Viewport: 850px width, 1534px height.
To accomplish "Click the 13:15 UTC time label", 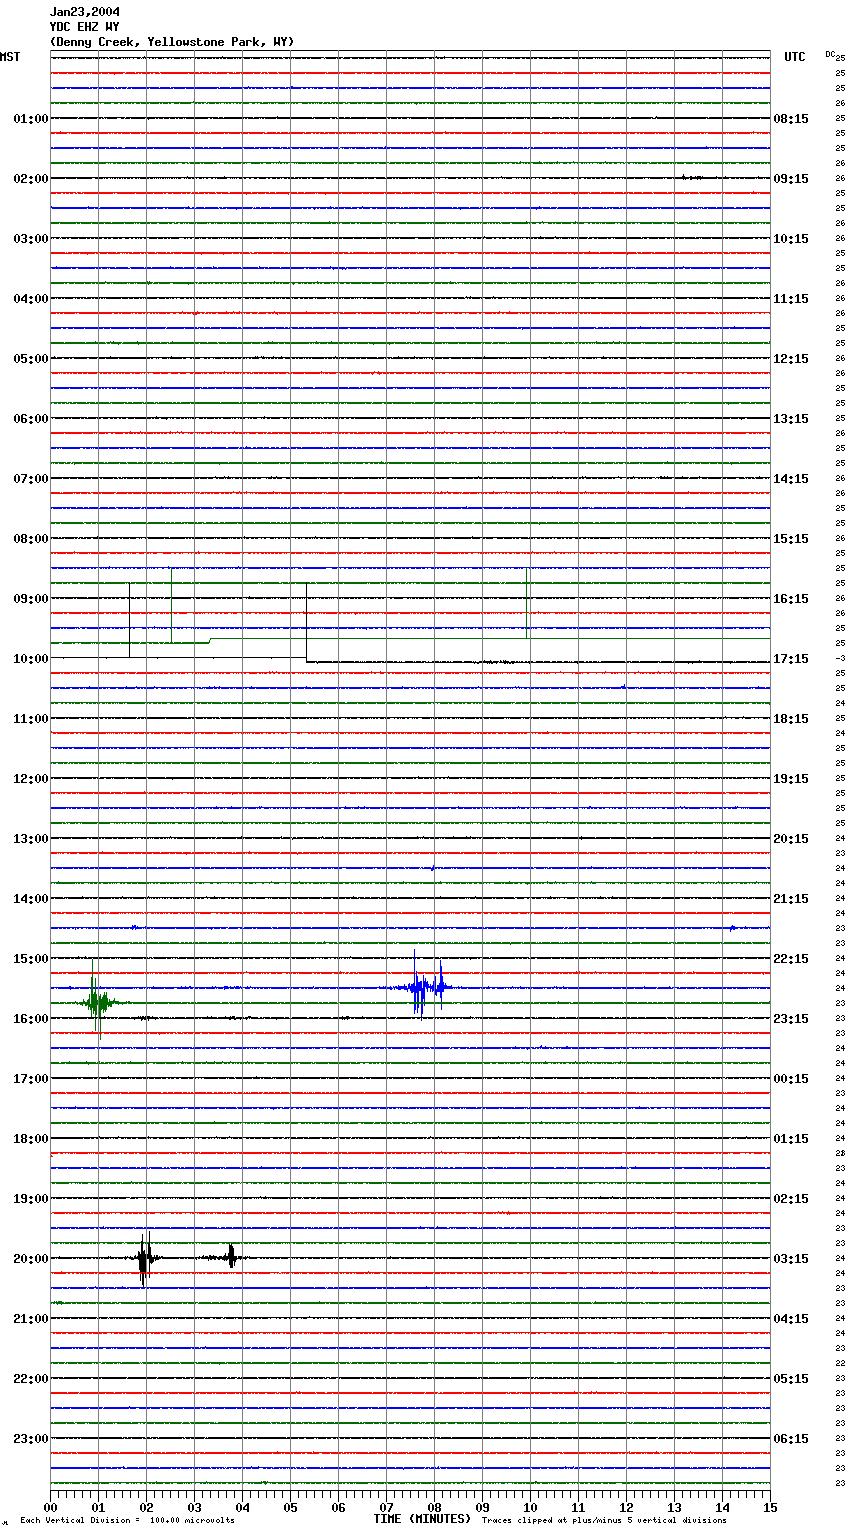I will (x=791, y=419).
